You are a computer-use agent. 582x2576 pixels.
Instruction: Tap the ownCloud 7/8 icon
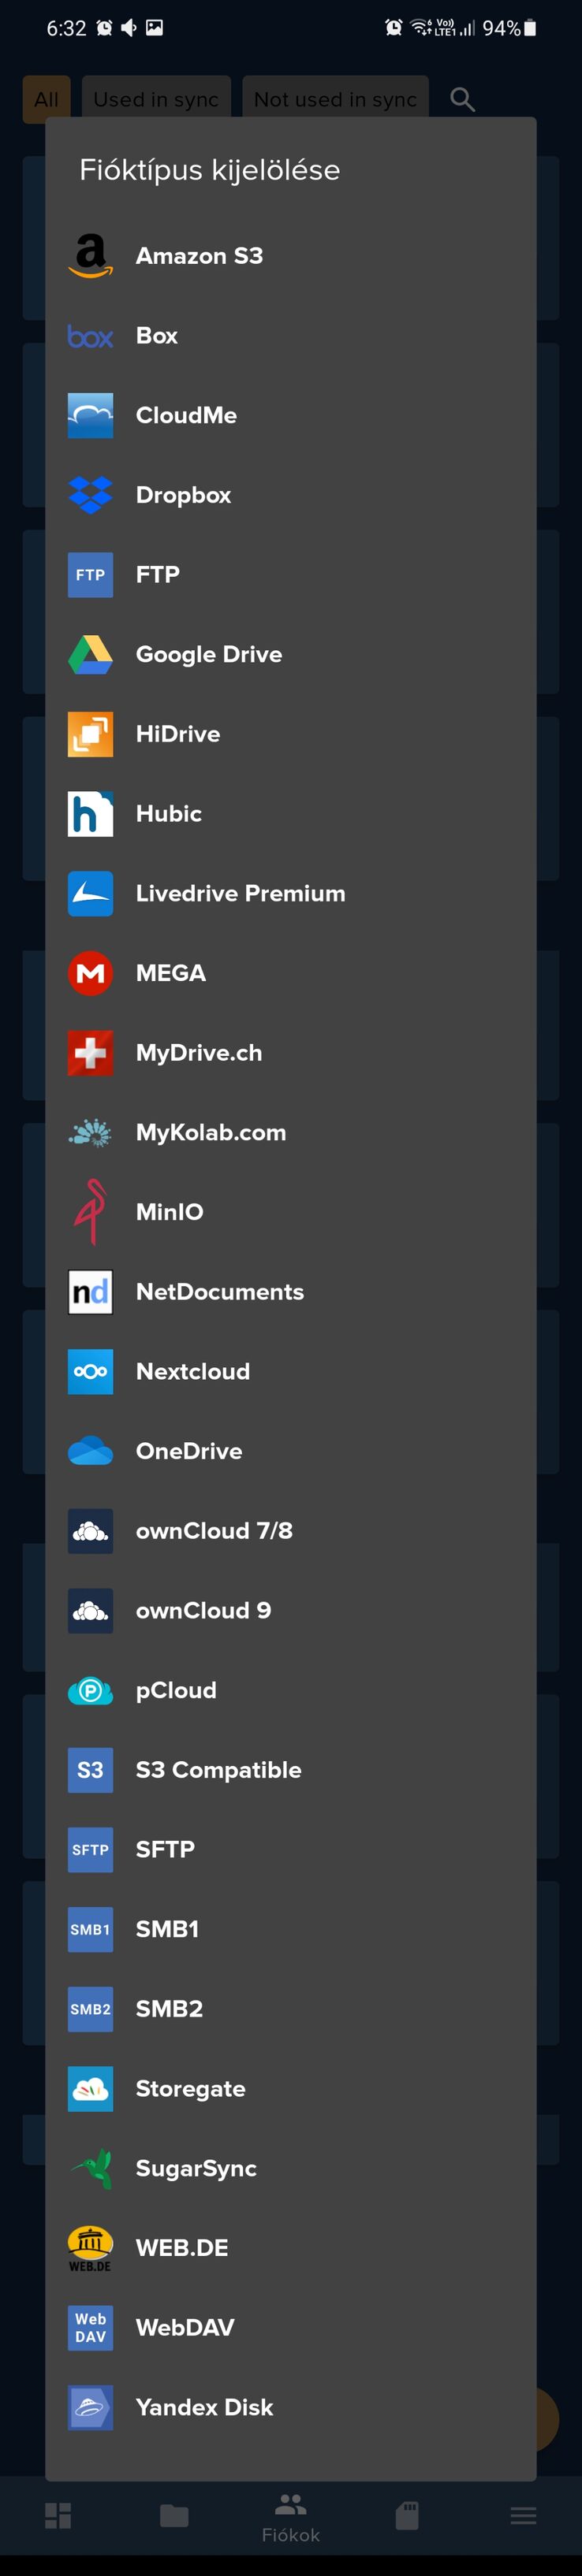[x=90, y=1531]
